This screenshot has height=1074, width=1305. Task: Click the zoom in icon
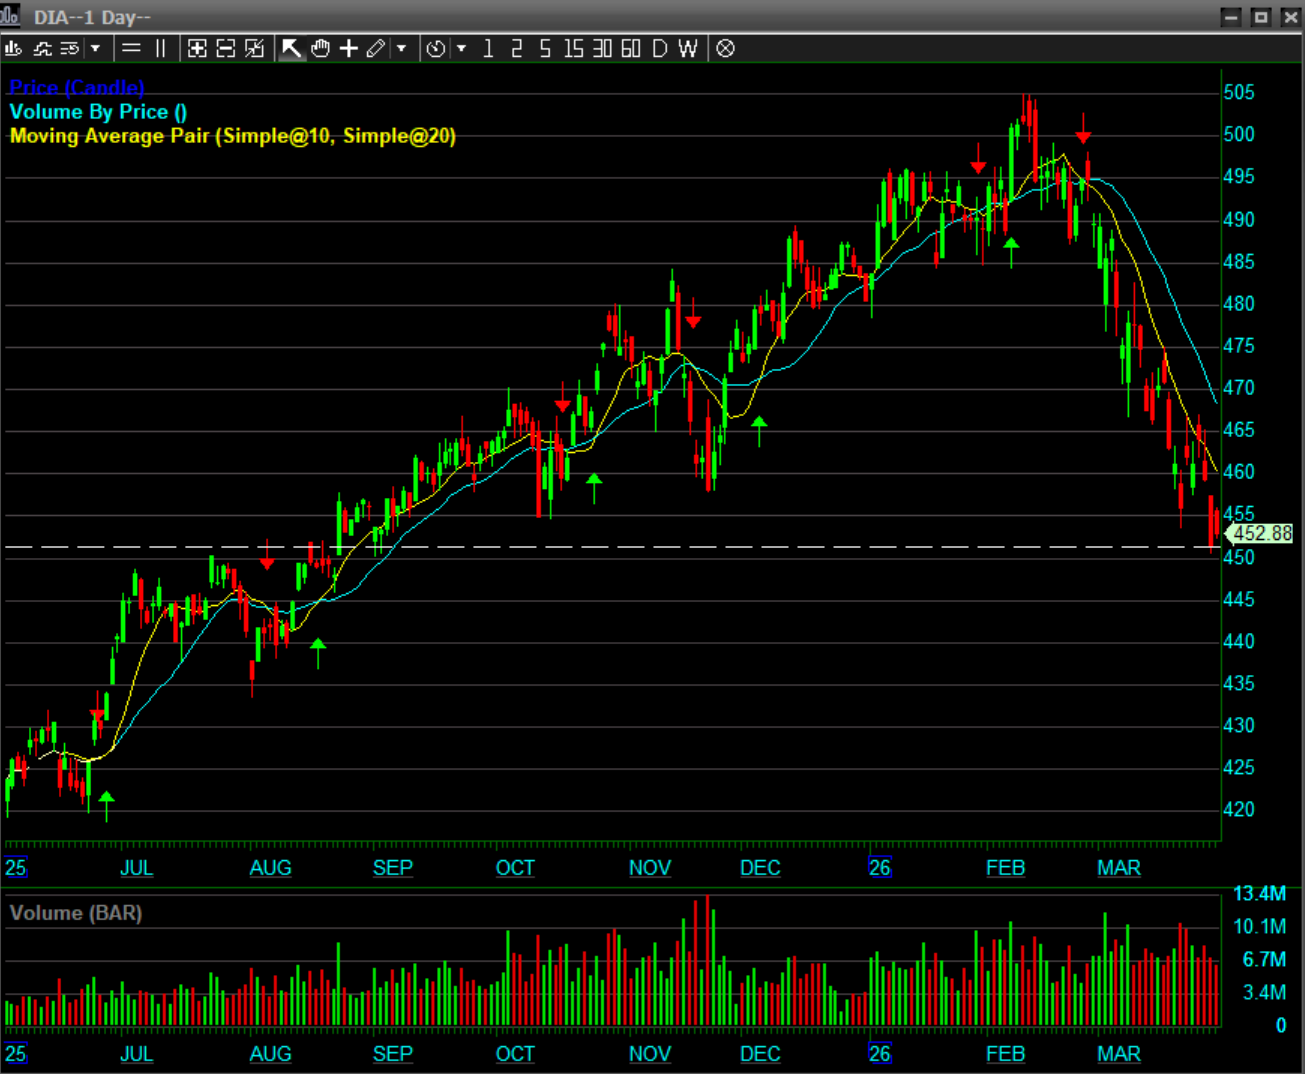197,48
